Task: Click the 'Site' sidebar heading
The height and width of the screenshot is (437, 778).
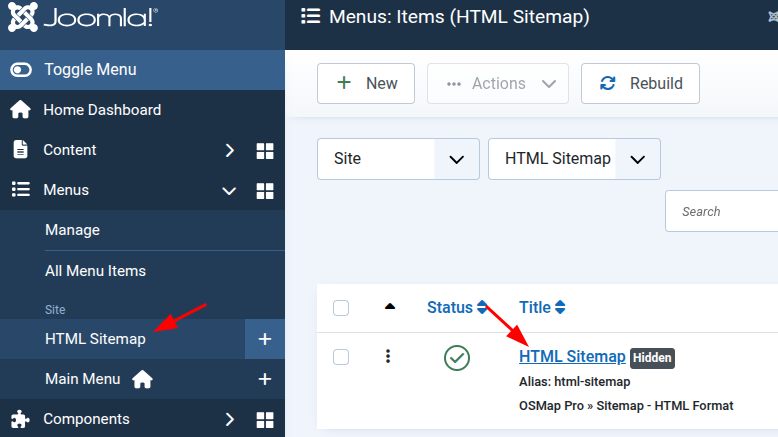Action: [55, 310]
